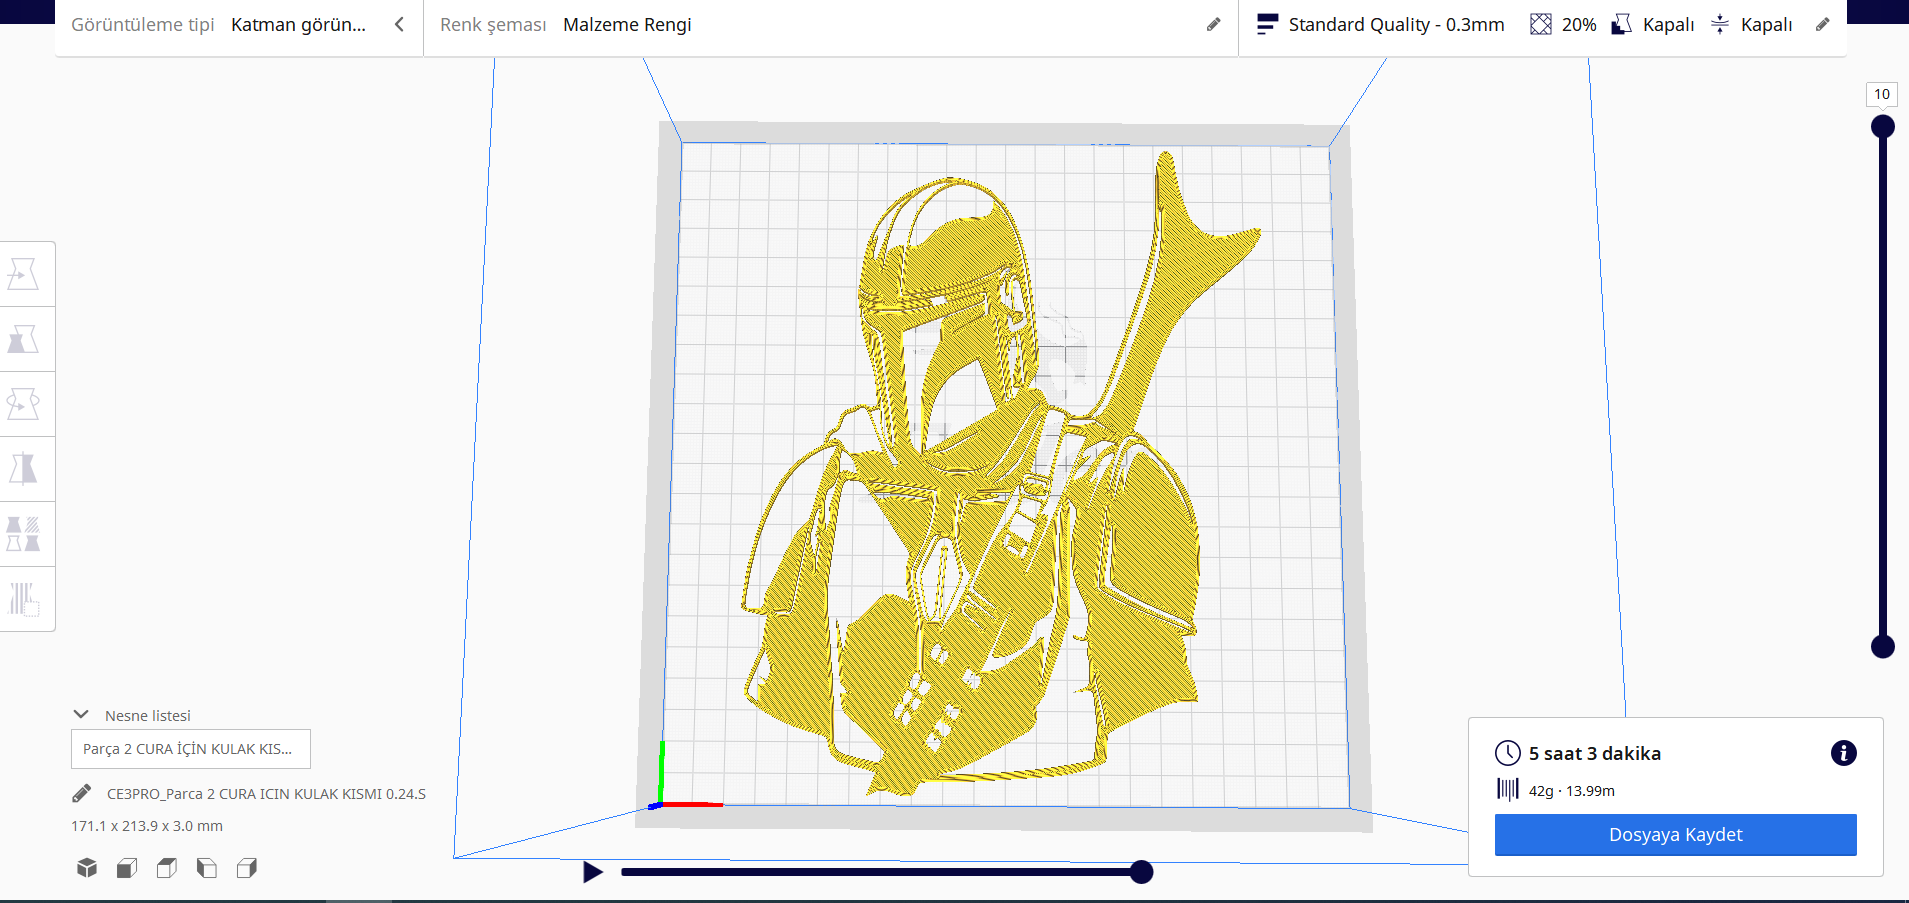Click the job name CE3PRO_Parca 2 CURA ICIN KULAK KISMI
Screen dimensions: 1909x903
(x=266, y=794)
